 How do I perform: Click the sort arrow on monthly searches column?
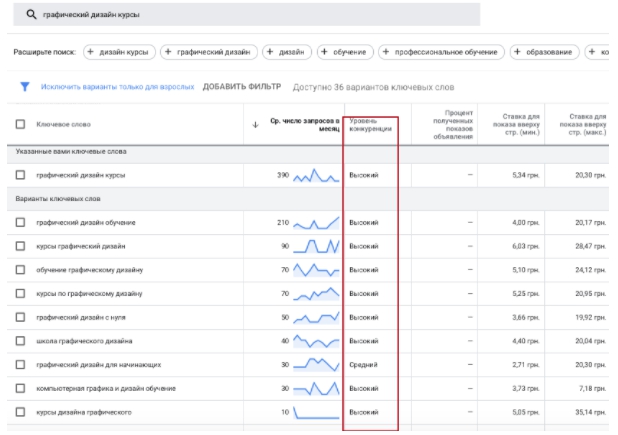(x=255, y=125)
